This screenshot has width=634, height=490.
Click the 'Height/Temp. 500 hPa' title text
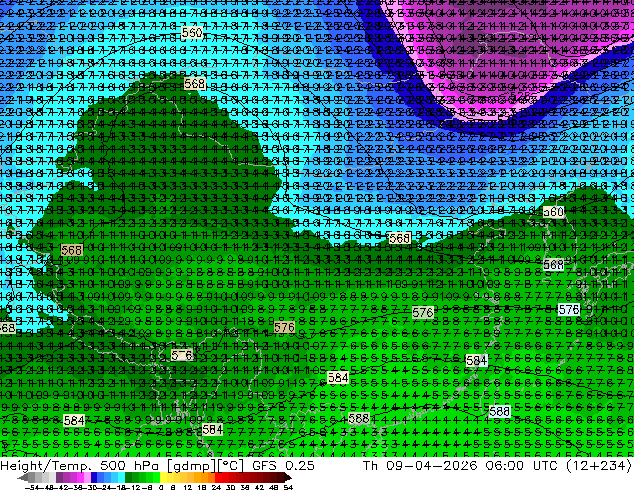pyautogui.click(x=80, y=466)
